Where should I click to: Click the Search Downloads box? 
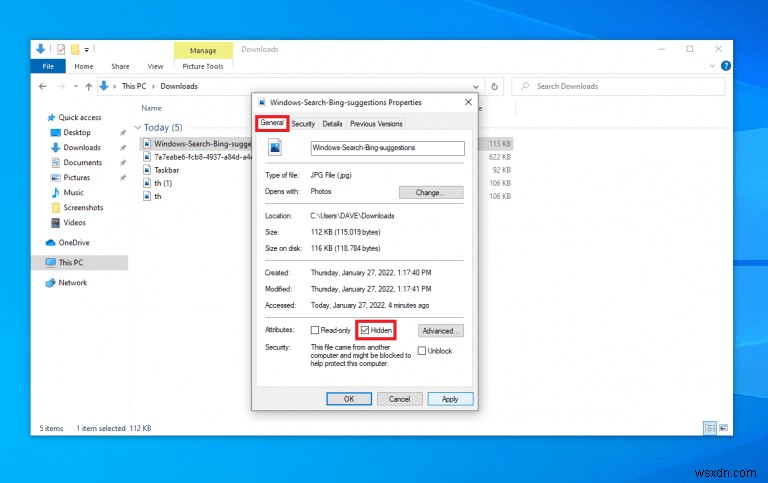(x=618, y=86)
